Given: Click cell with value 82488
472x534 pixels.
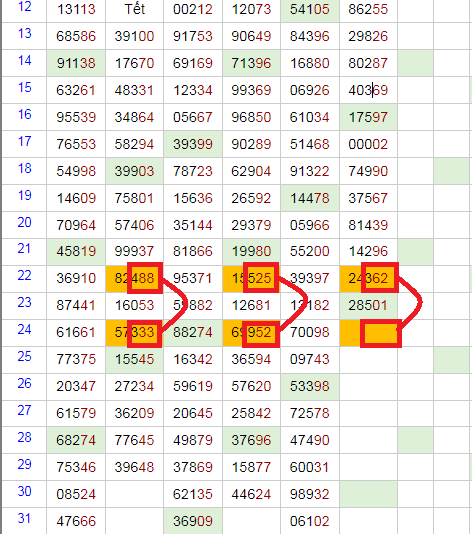Looking at the screenshot, I should tap(135, 279).
